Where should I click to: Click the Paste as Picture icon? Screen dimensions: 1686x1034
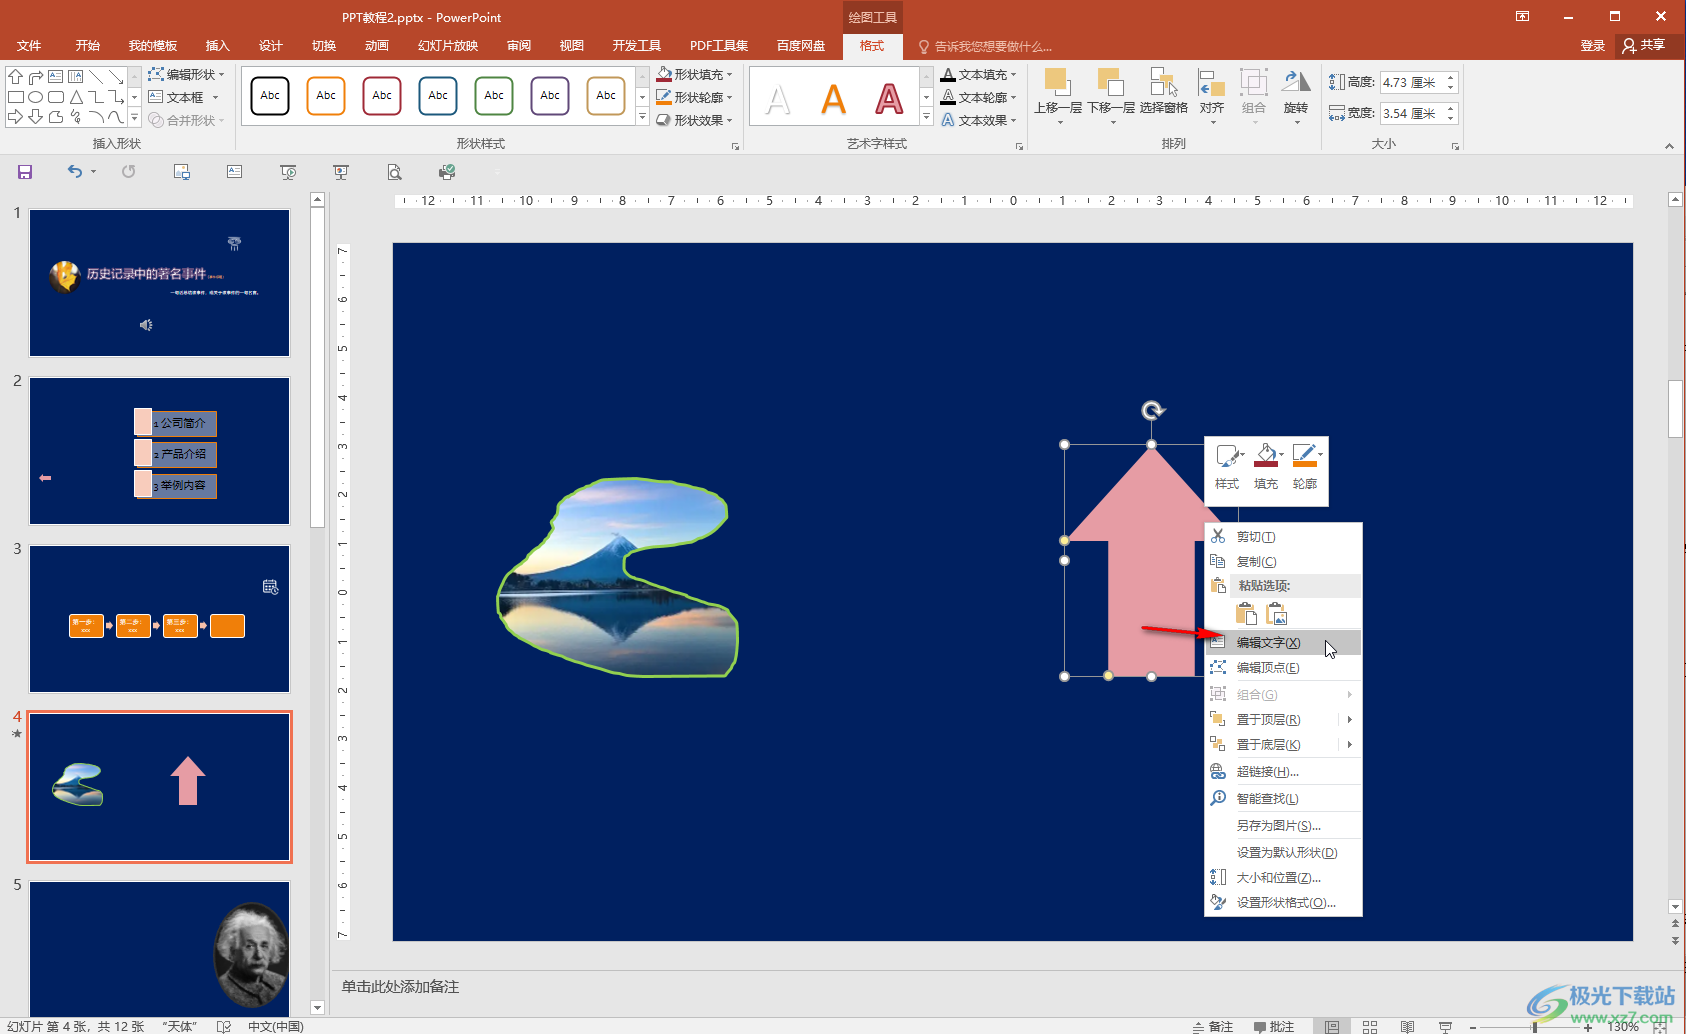(1277, 614)
